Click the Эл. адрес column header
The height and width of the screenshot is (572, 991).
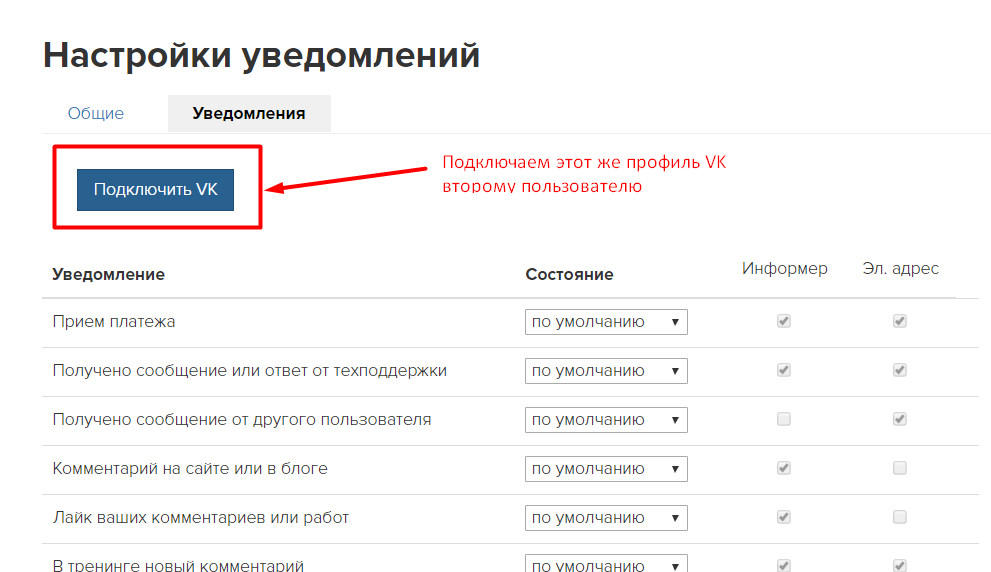tap(901, 269)
